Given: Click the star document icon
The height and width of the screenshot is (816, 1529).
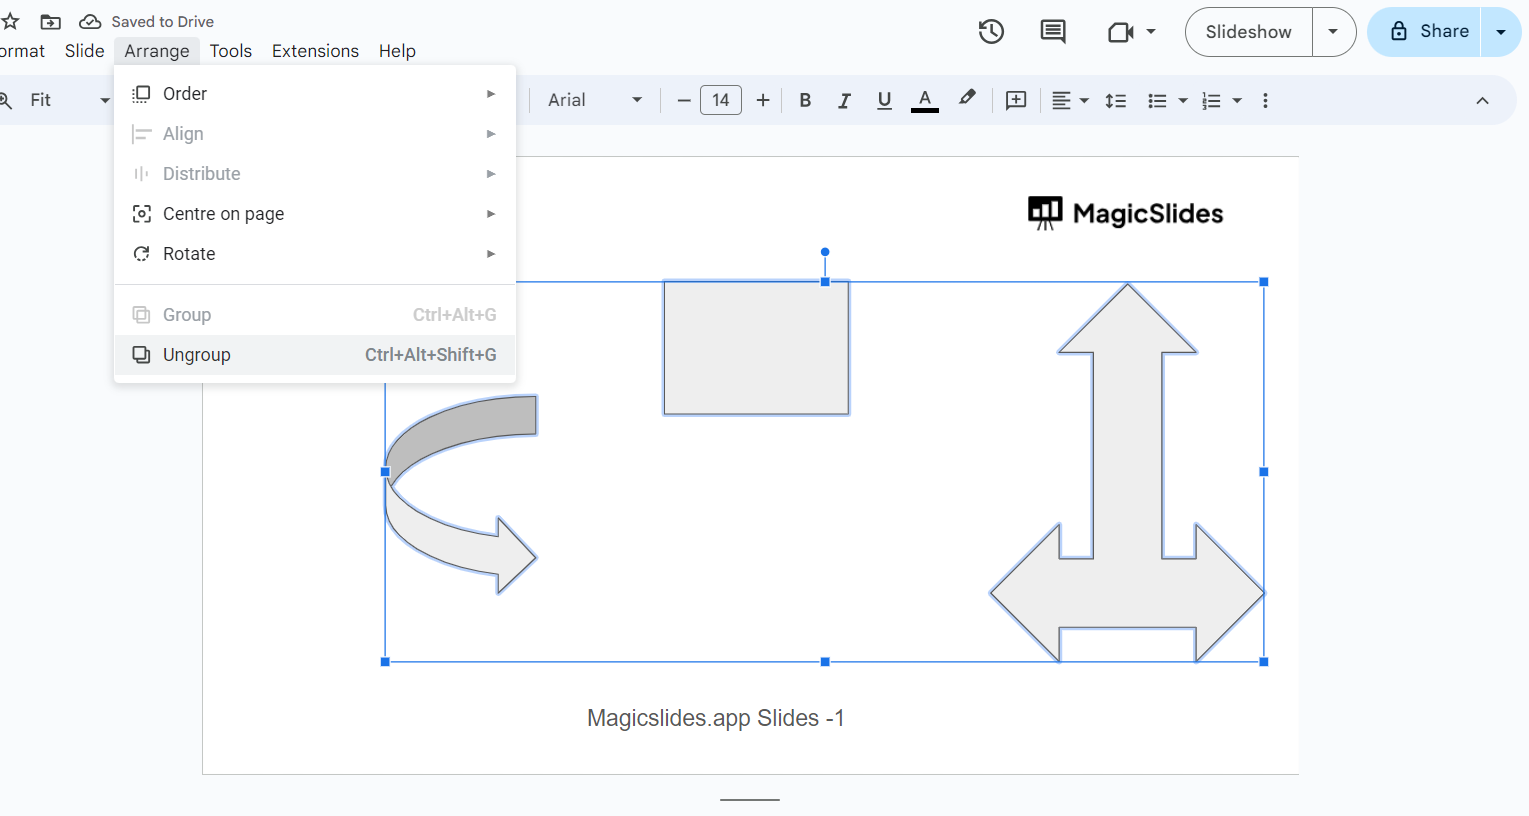Looking at the screenshot, I should [x=11, y=21].
